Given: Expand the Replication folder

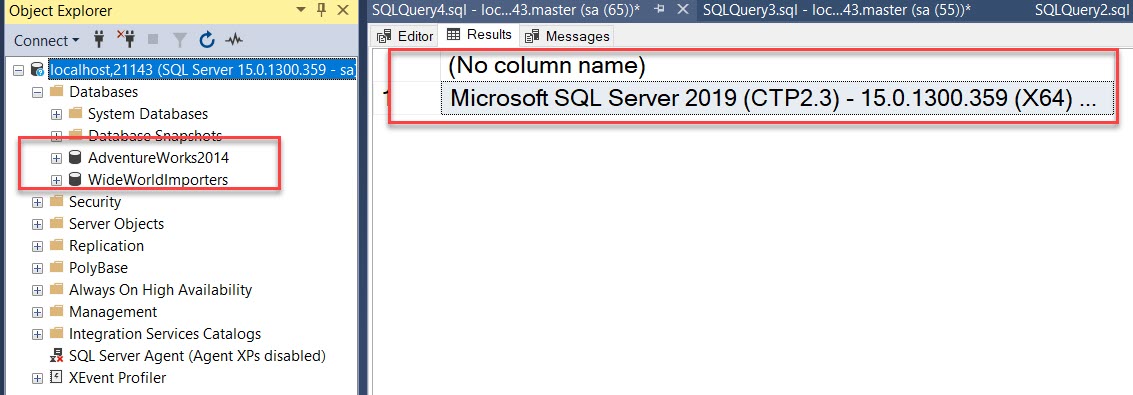Looking at the screenshot, I should [37, 246].
